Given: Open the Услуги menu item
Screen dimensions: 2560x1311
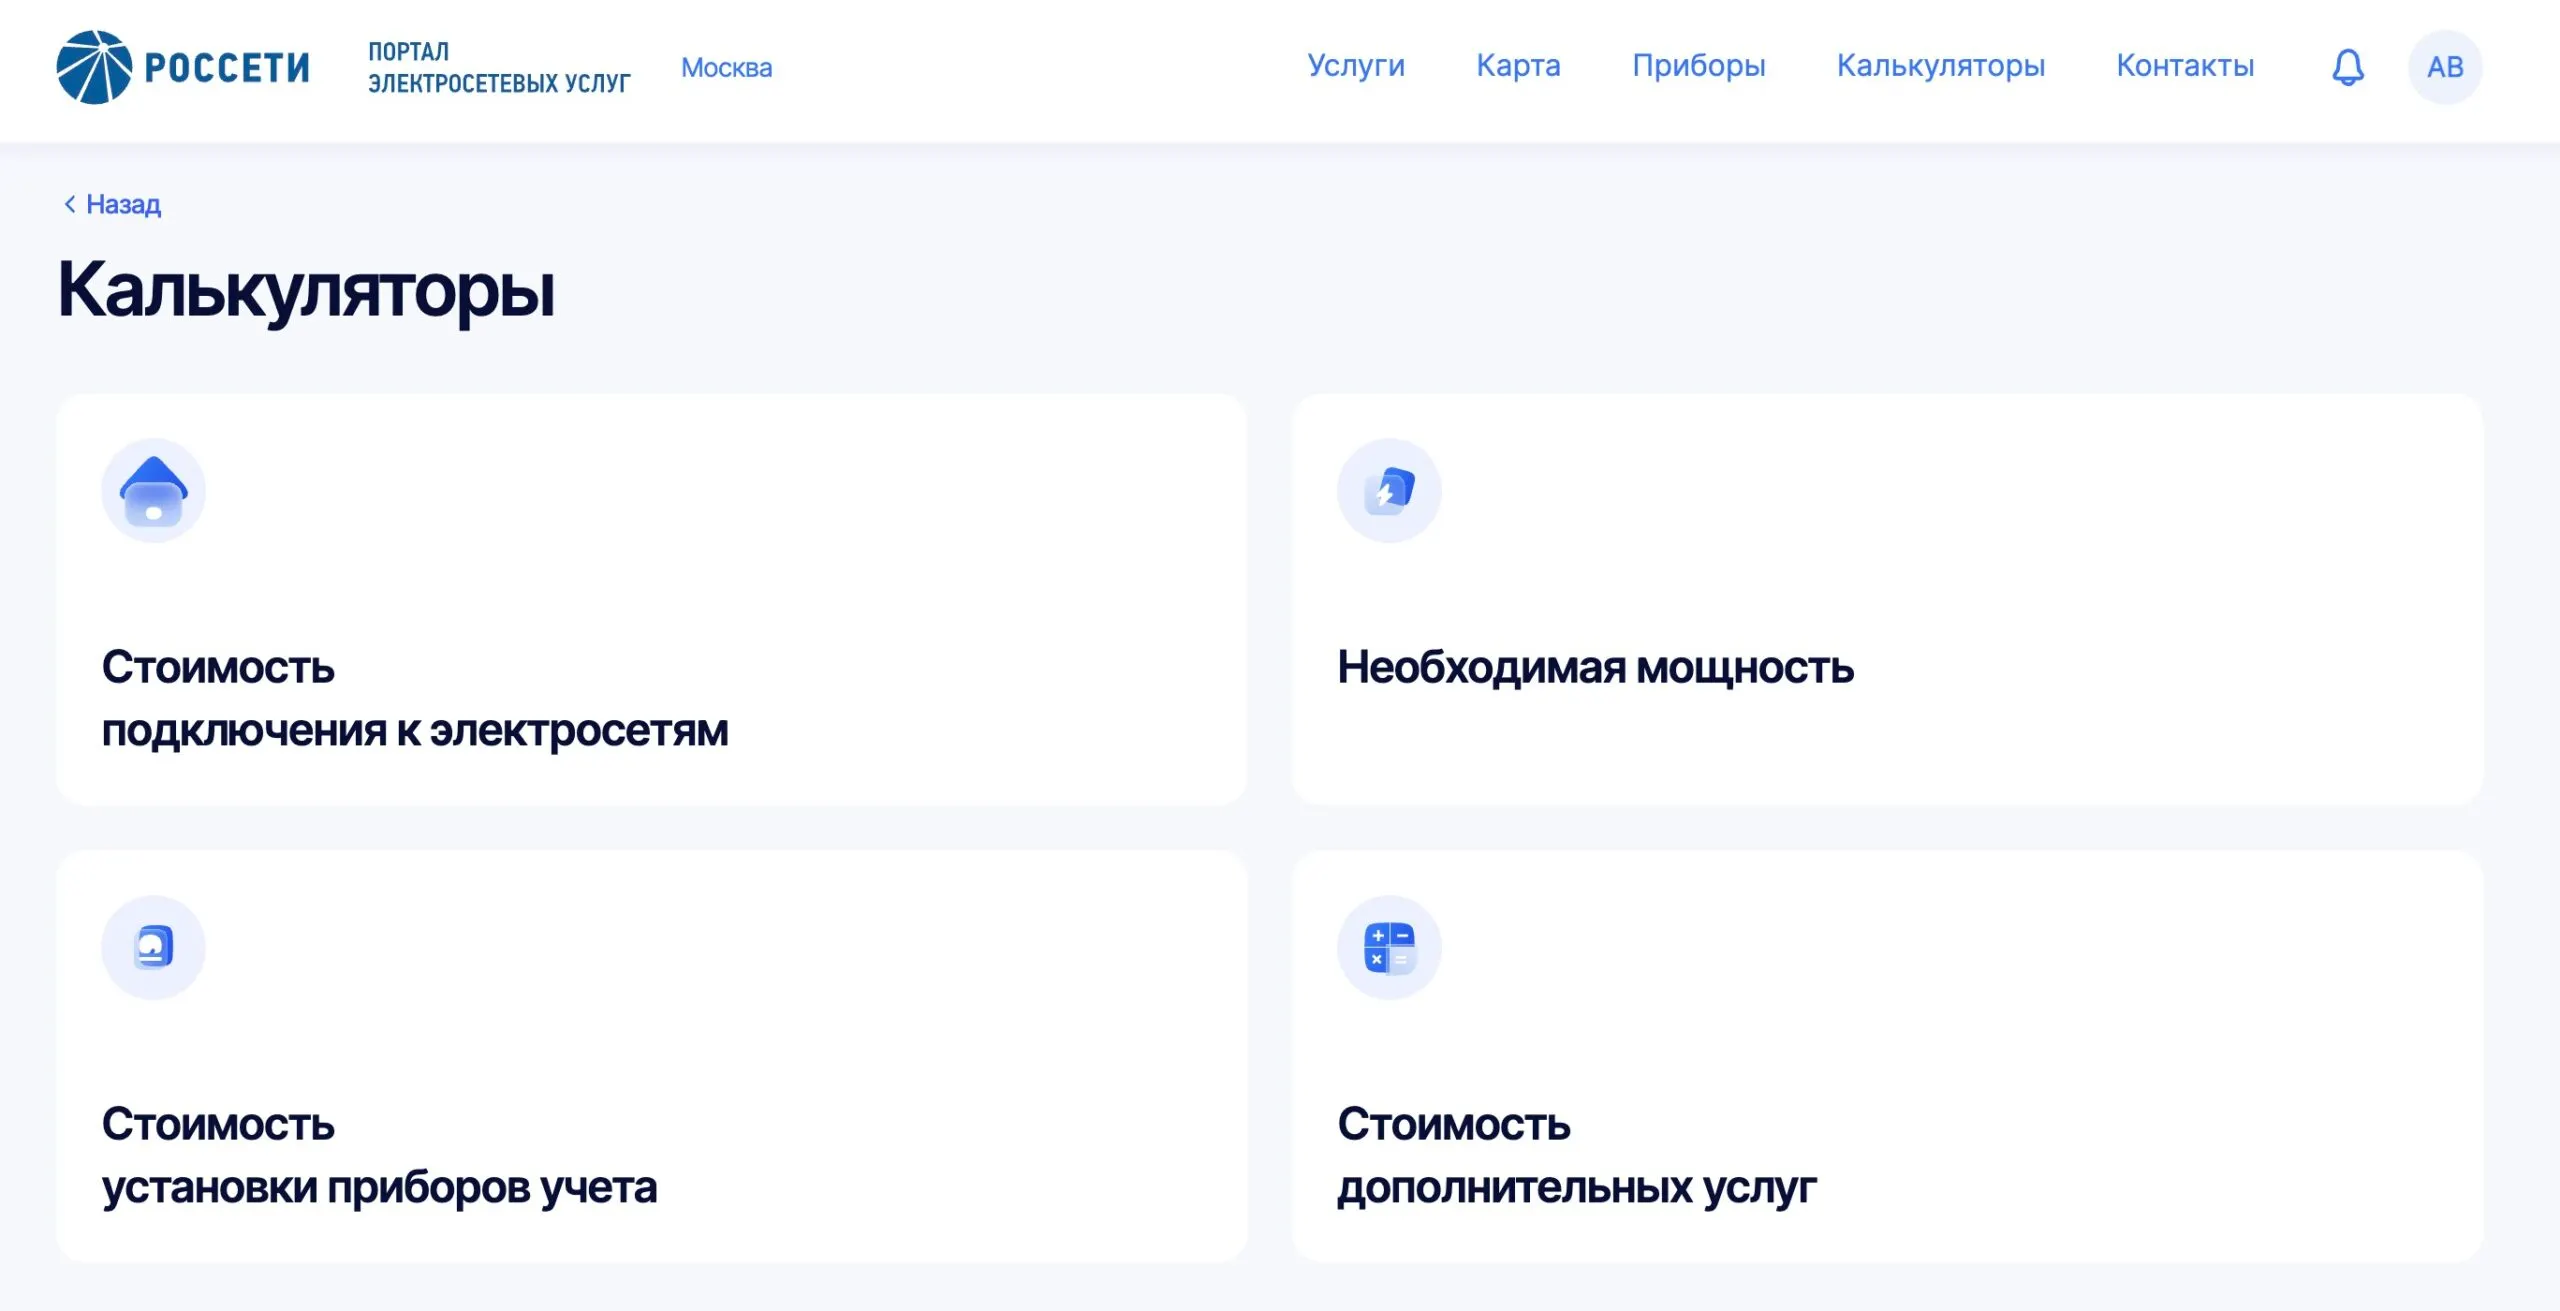Looking at the screenshot, I should [x=1356, y=66].
